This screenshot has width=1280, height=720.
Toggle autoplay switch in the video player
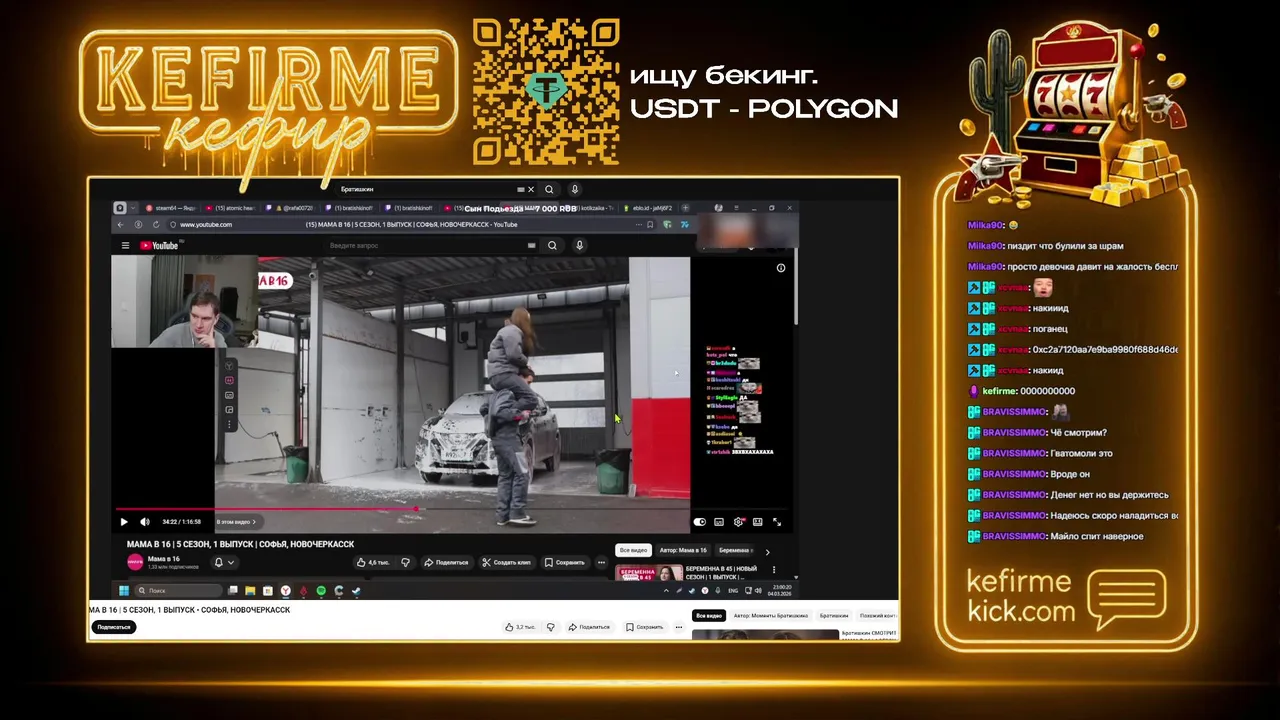coord(700,522)
